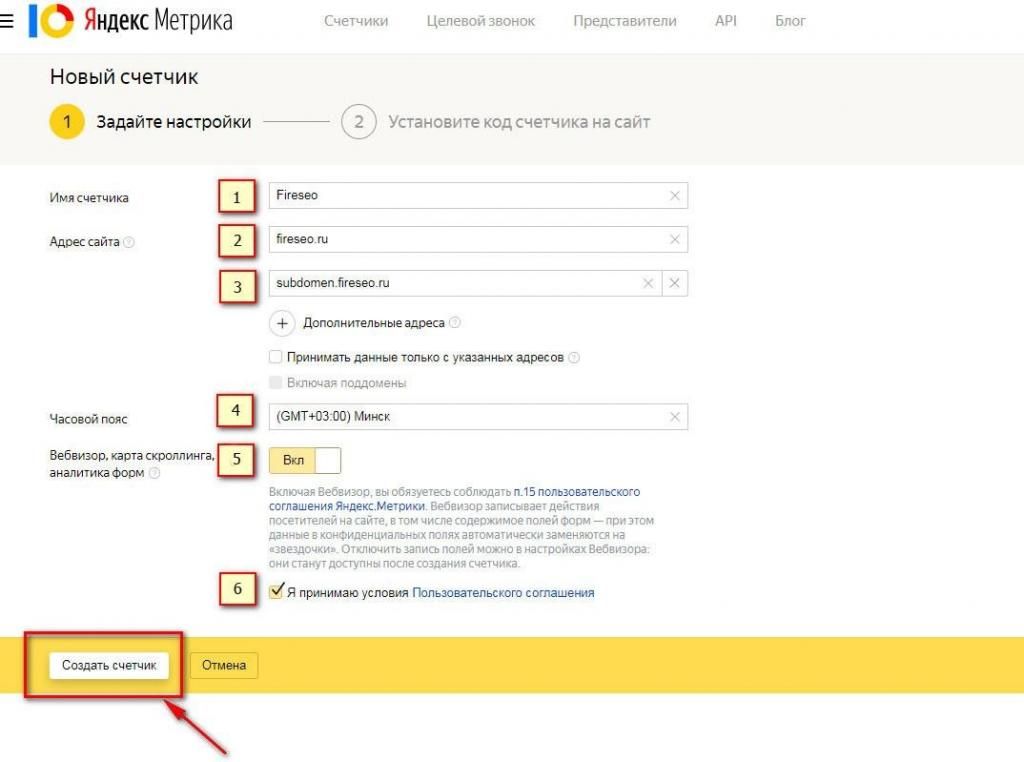Clear the time zone Минск field
1024x762 pixels.
[675, 417]
